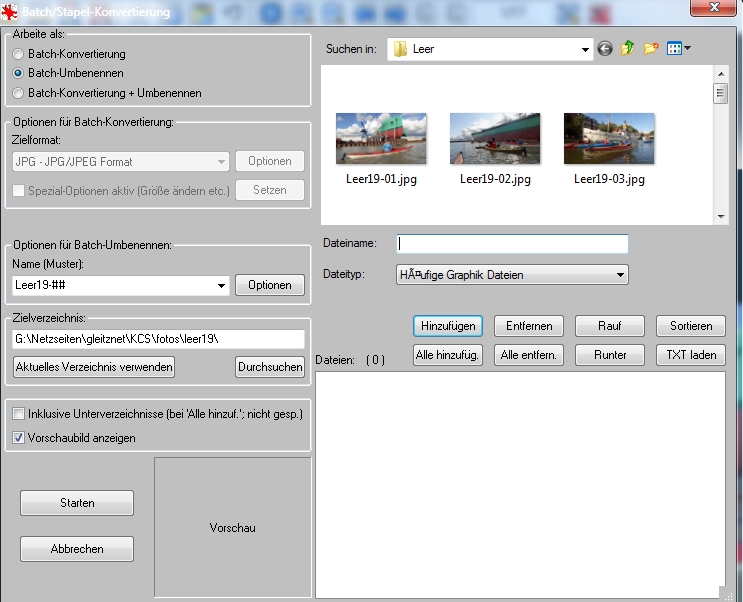Expand the Suchen in folder dropdown

pyautogui.click(x=585, y=49)
